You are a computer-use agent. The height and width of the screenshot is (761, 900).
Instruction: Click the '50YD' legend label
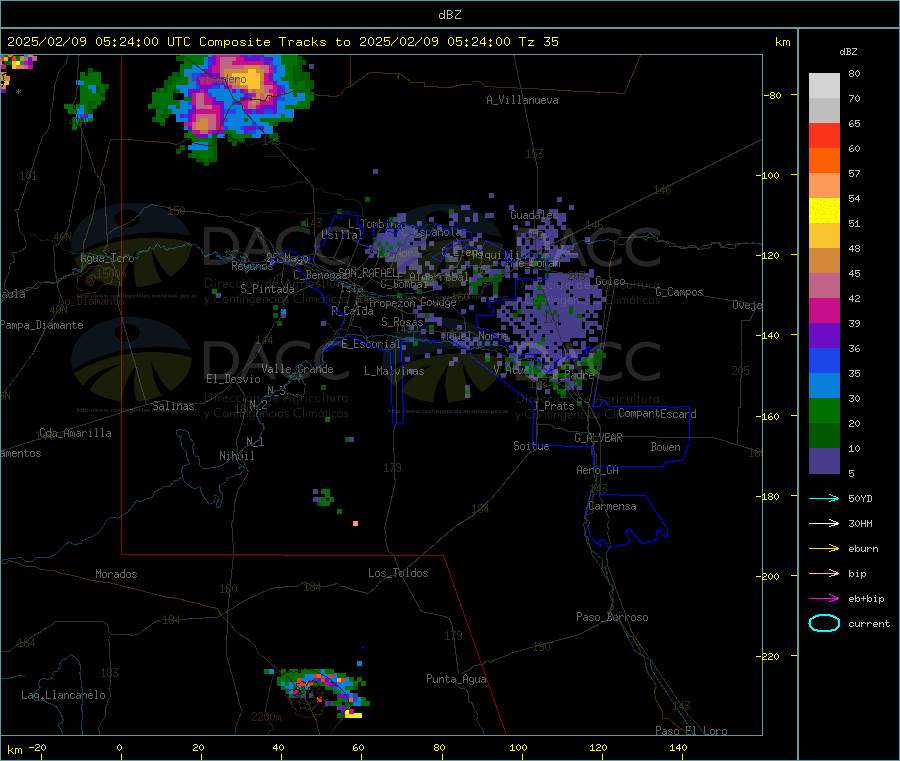coord(860,498)
